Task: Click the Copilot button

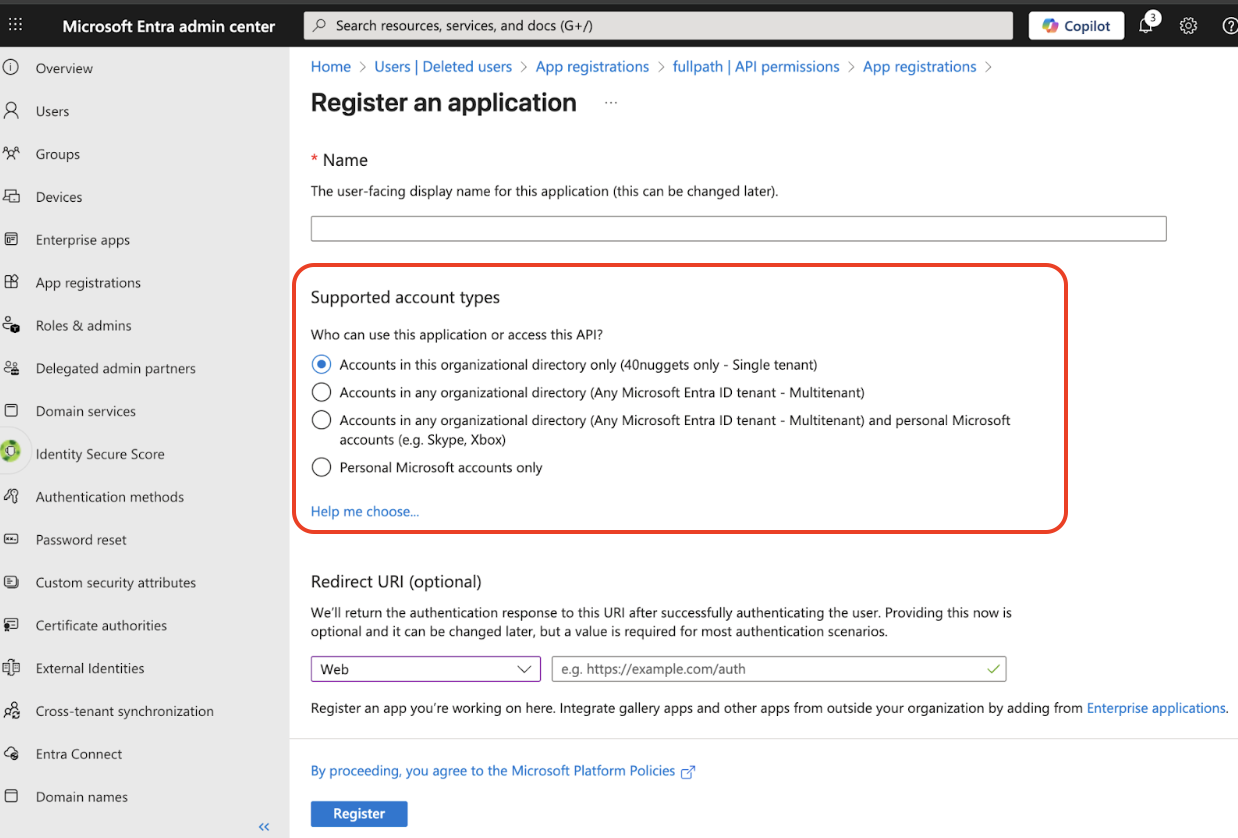Action: pyautogui.click(x=1076, y=26)
